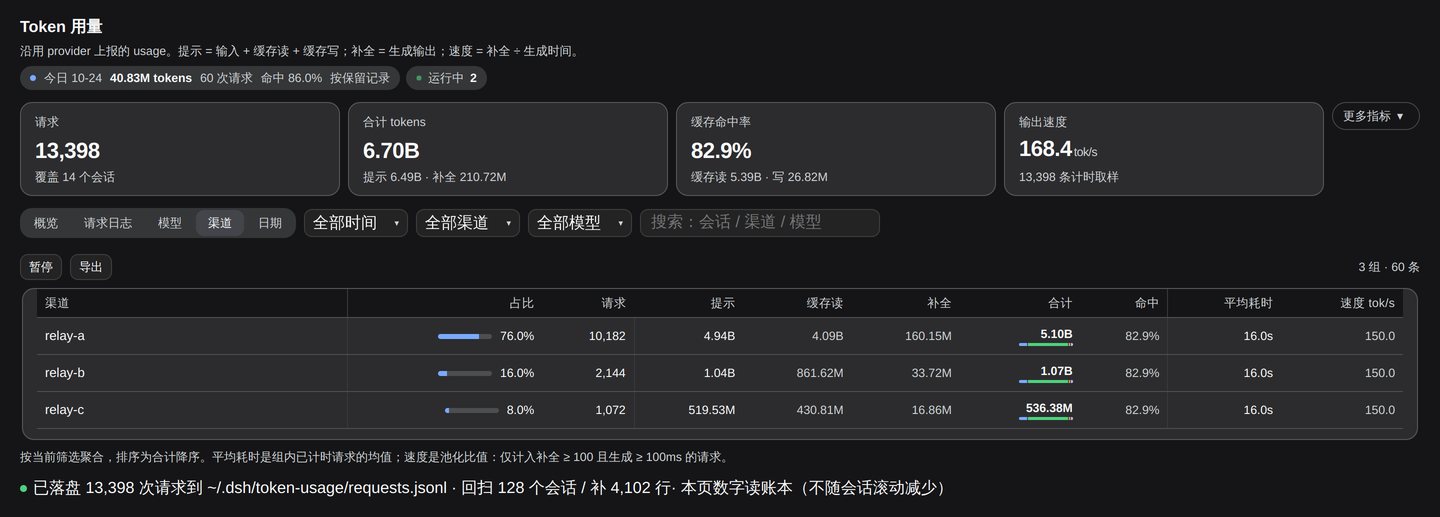Click the 今日 10-24 usage pill
This screenshot has height=517, width=1440.
[210, 78]
